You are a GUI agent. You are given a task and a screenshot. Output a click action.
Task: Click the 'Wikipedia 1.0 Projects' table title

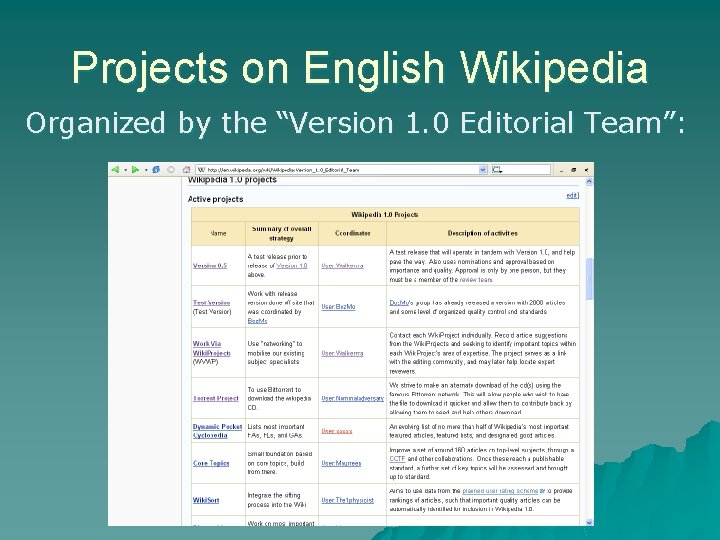pyautogui.click(x=385, y=214)
